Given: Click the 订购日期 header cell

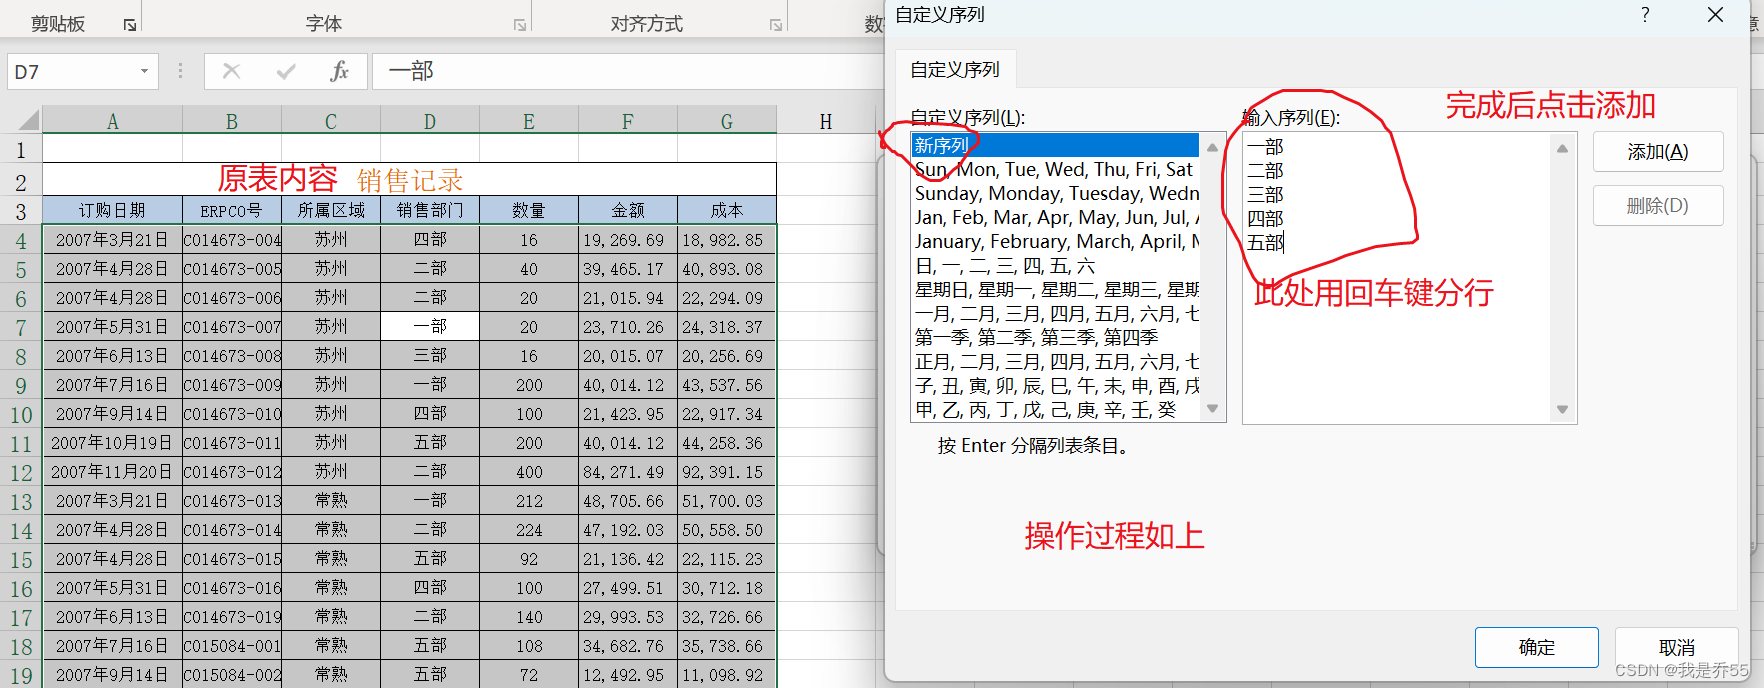Looking at the screenshot, I should (x=112, y=210).
